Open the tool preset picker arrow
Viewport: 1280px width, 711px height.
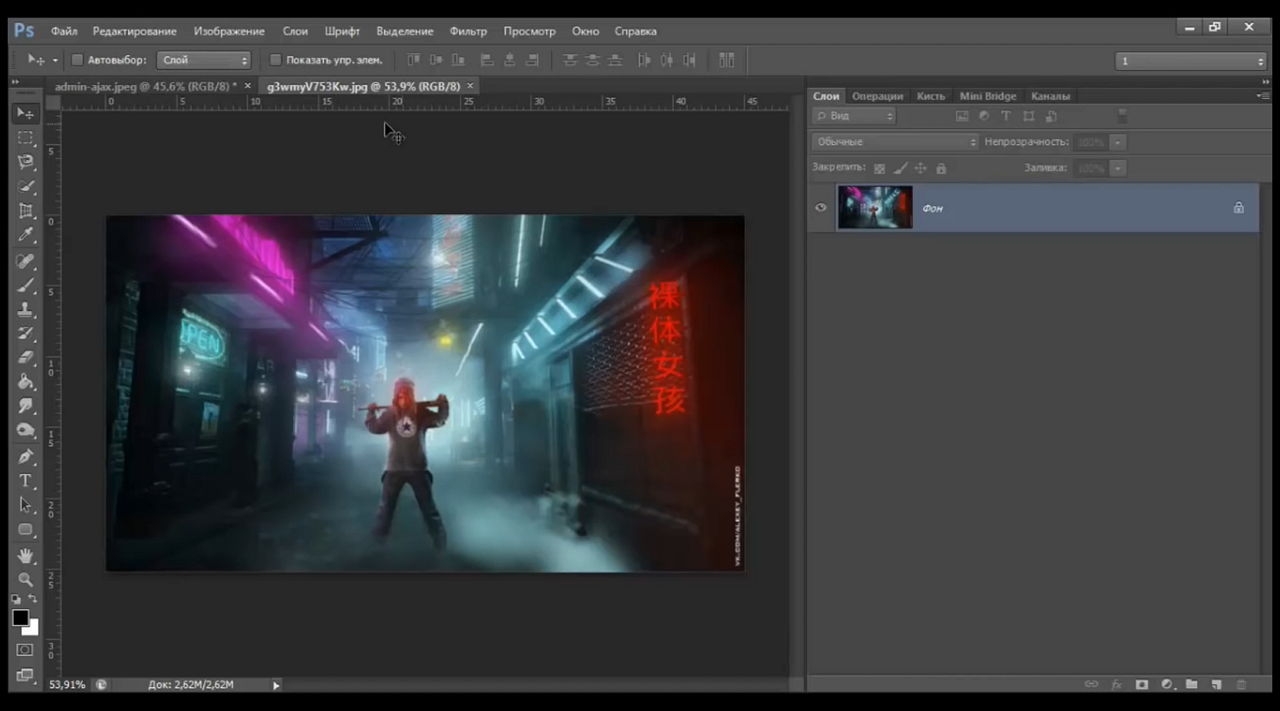(x=55, y=60)
